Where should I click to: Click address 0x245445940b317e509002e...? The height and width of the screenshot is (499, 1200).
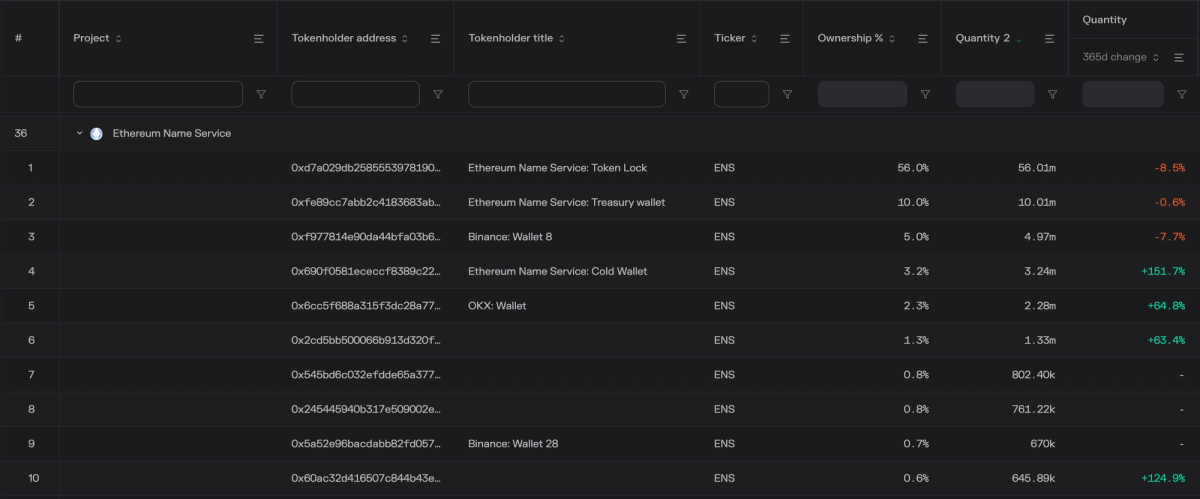click(x=365, y=409)
